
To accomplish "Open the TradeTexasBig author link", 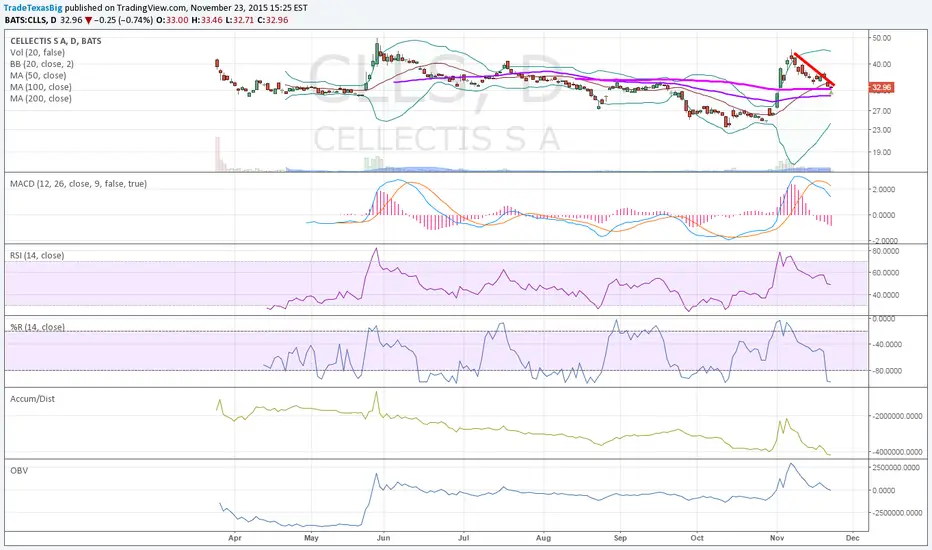I will (33, 8).
